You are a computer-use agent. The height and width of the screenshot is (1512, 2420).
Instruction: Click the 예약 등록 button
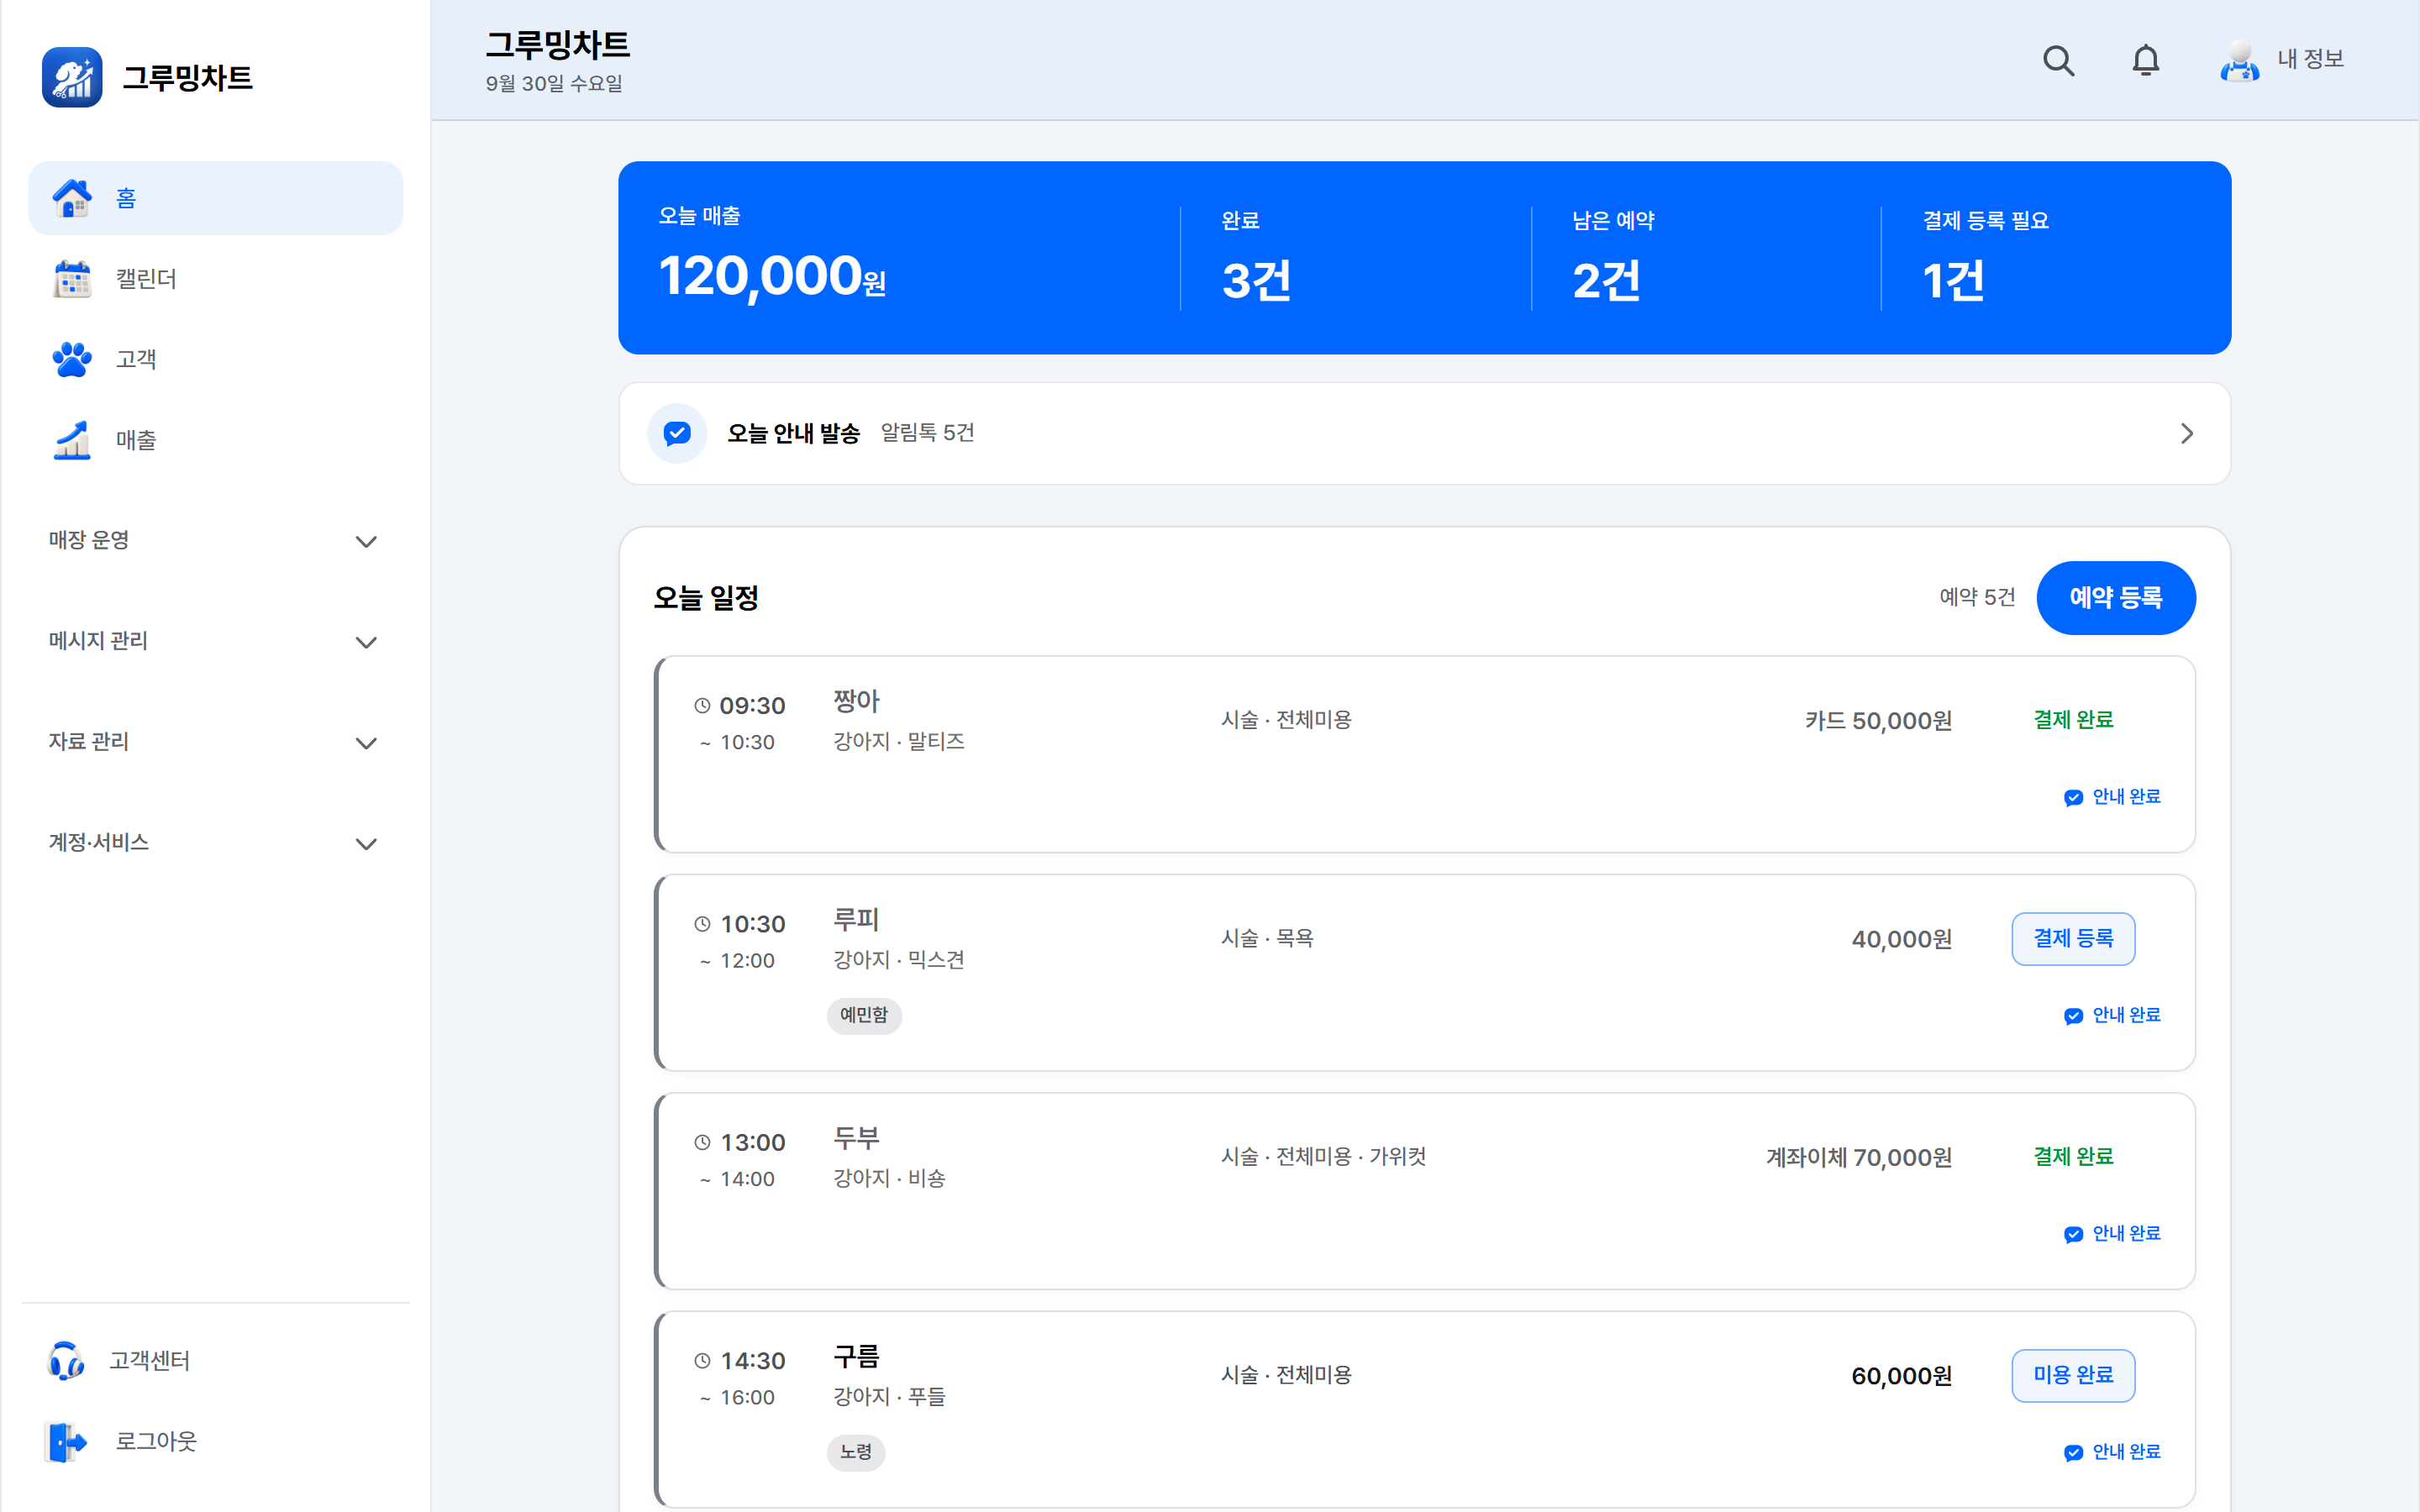pyautogui.click(x=2115, y=598)
